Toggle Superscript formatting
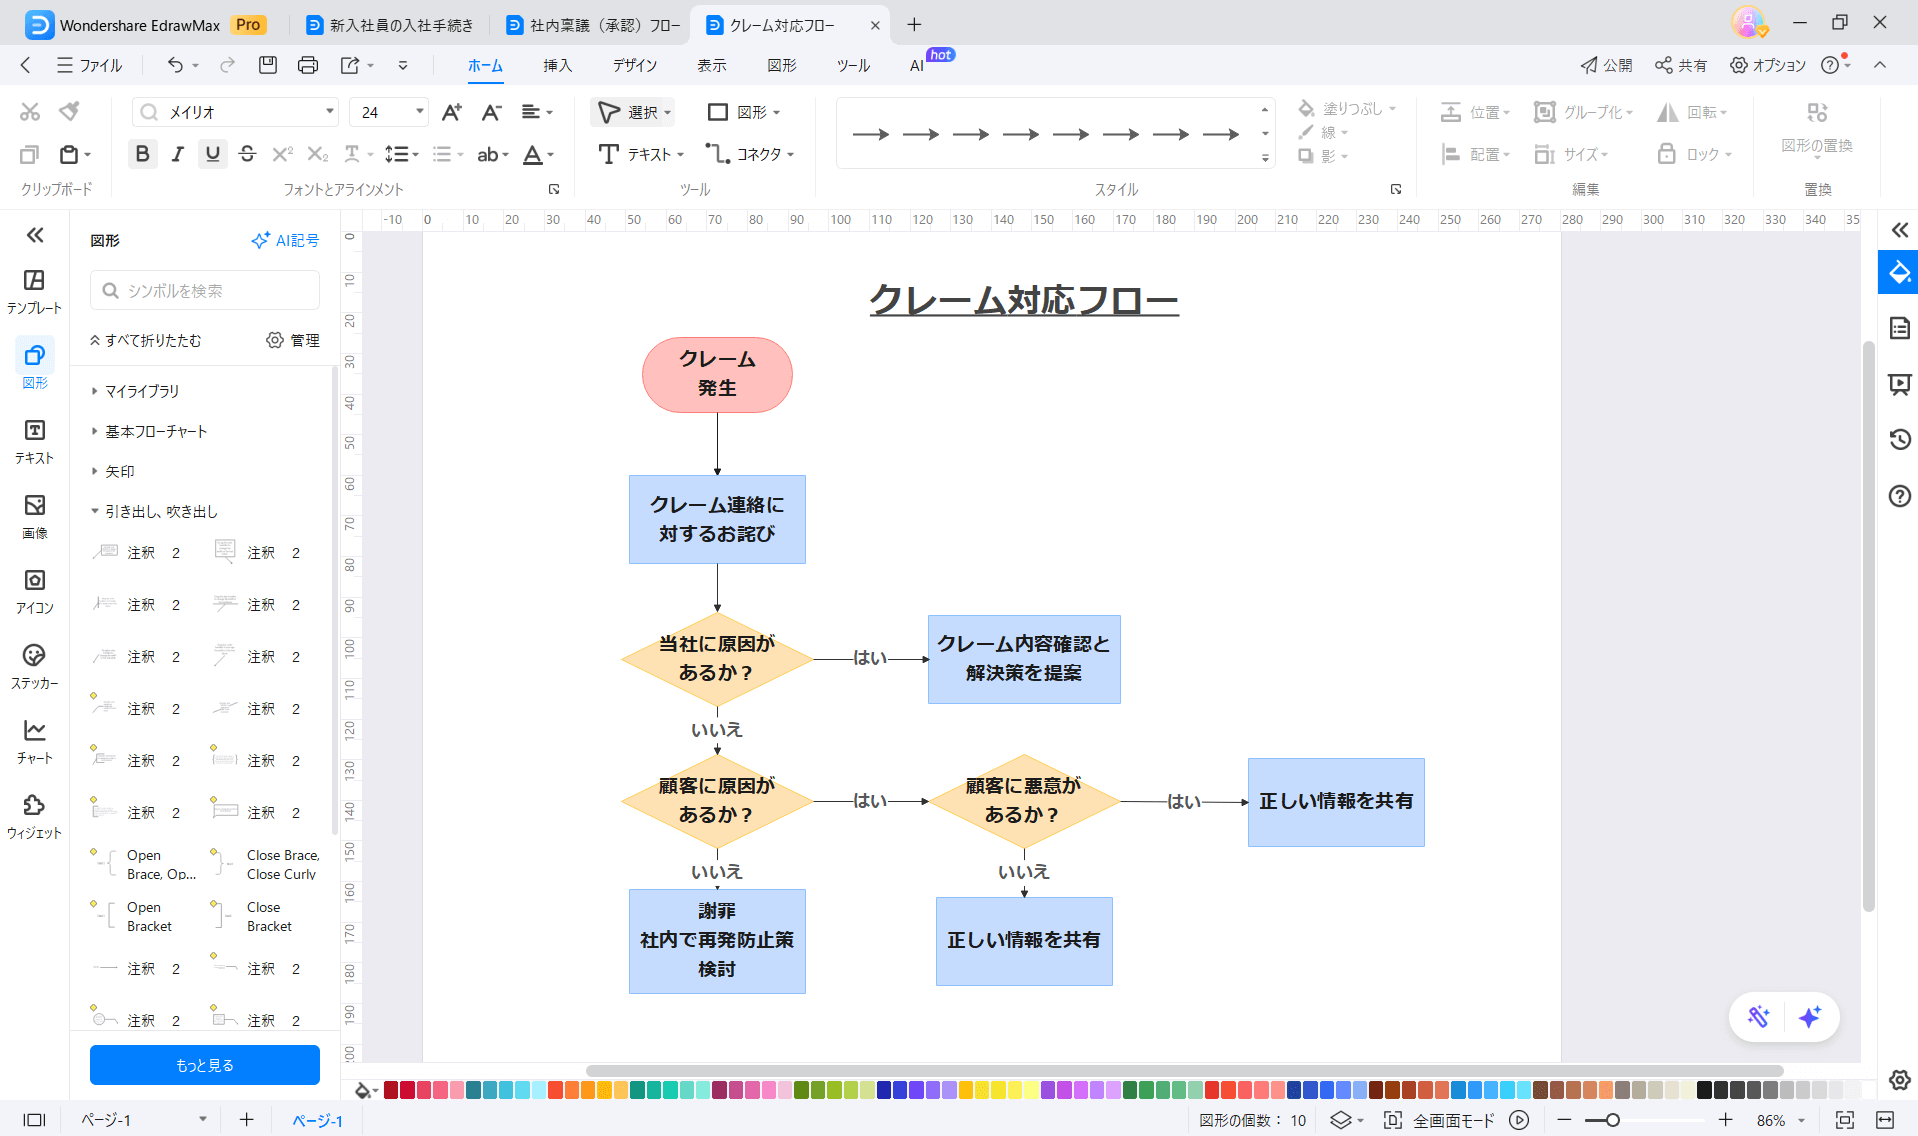The image size is (1918, 1136). 282,154
